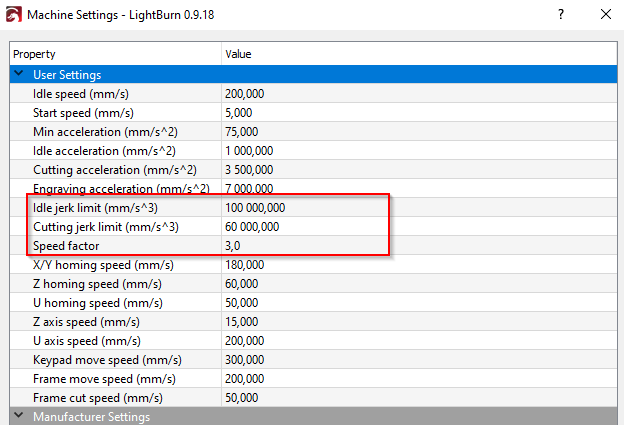Close the Machine Settings dialog
624x425 pixels.
click(x=606, y=14)
